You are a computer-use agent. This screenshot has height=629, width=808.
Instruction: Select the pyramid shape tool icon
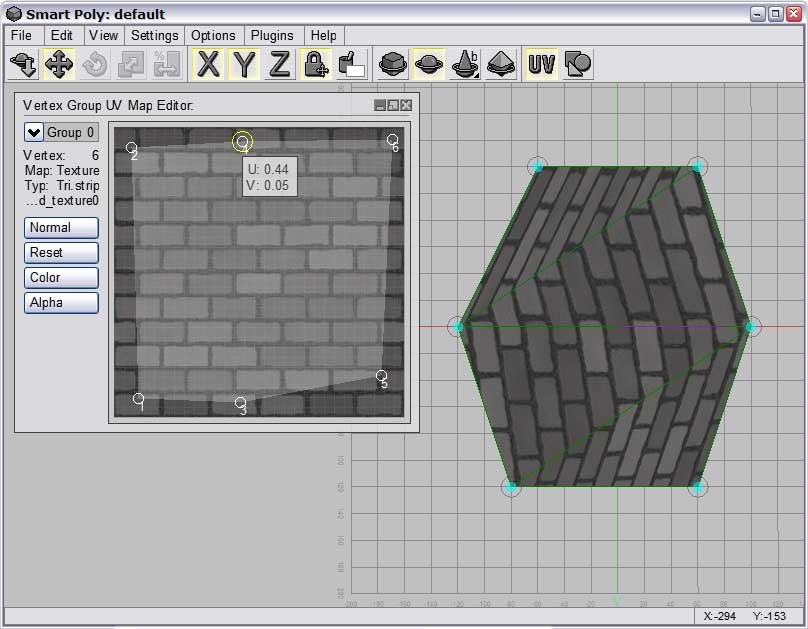coord(500,64)
